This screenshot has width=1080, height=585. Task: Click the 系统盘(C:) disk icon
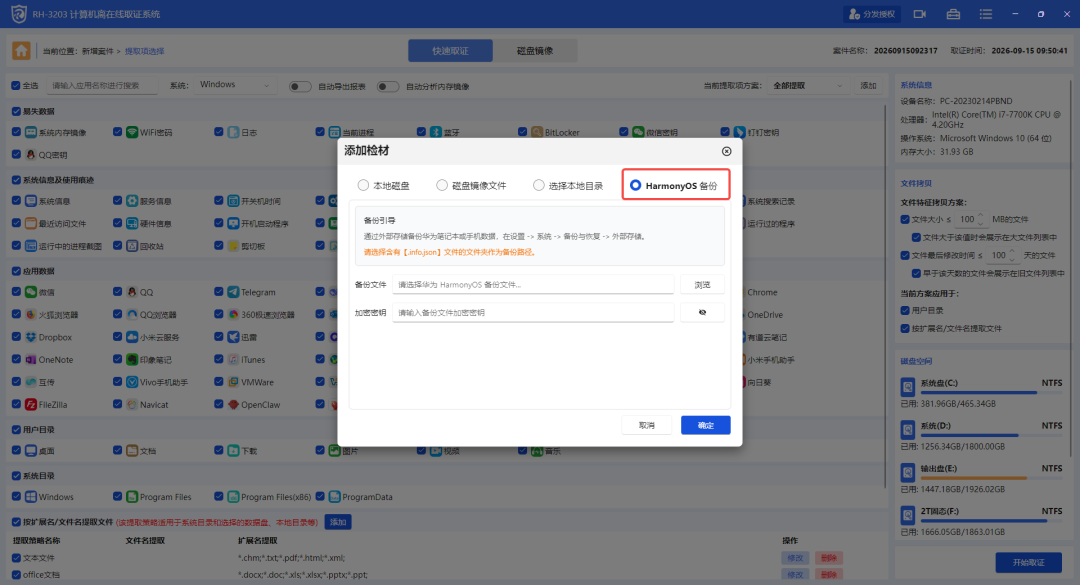[x=908, y=387]
